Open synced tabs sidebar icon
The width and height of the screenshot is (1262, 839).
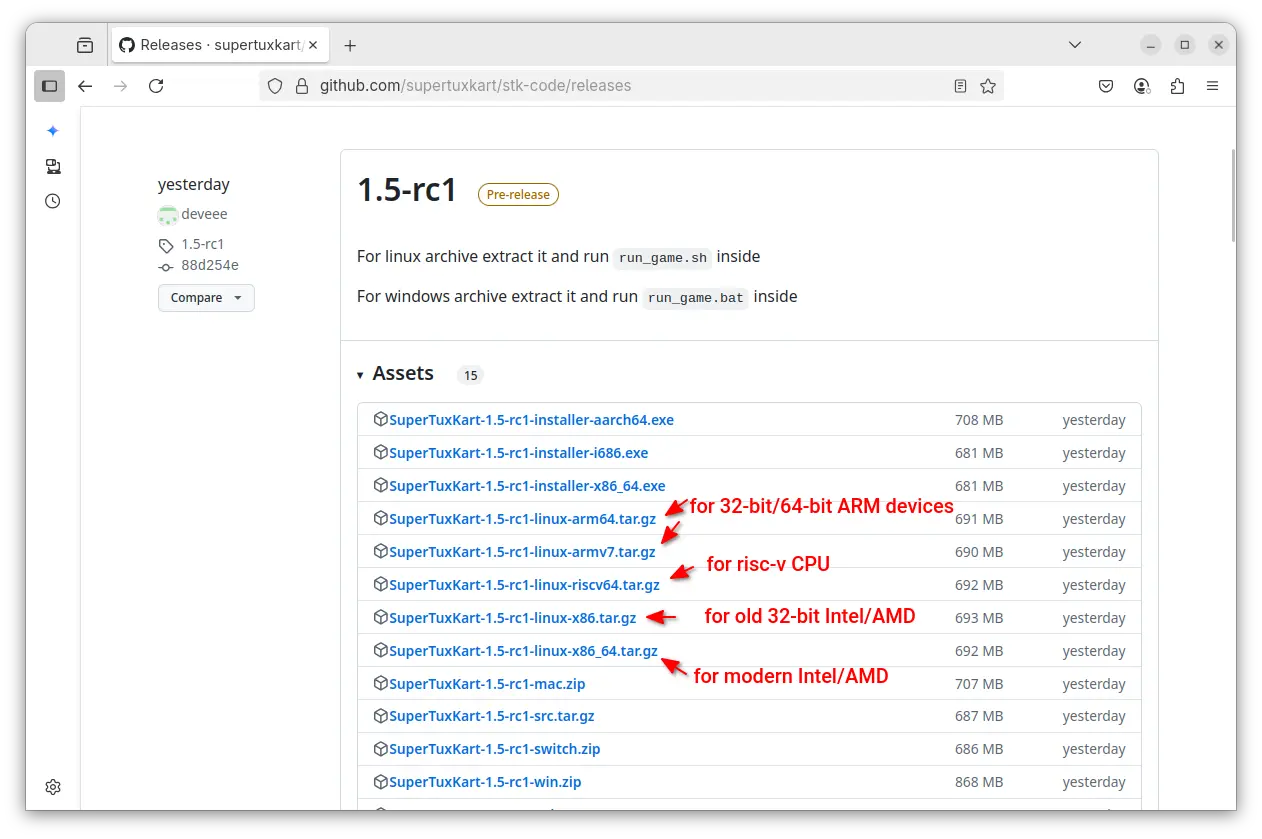(x=53, y=166)
